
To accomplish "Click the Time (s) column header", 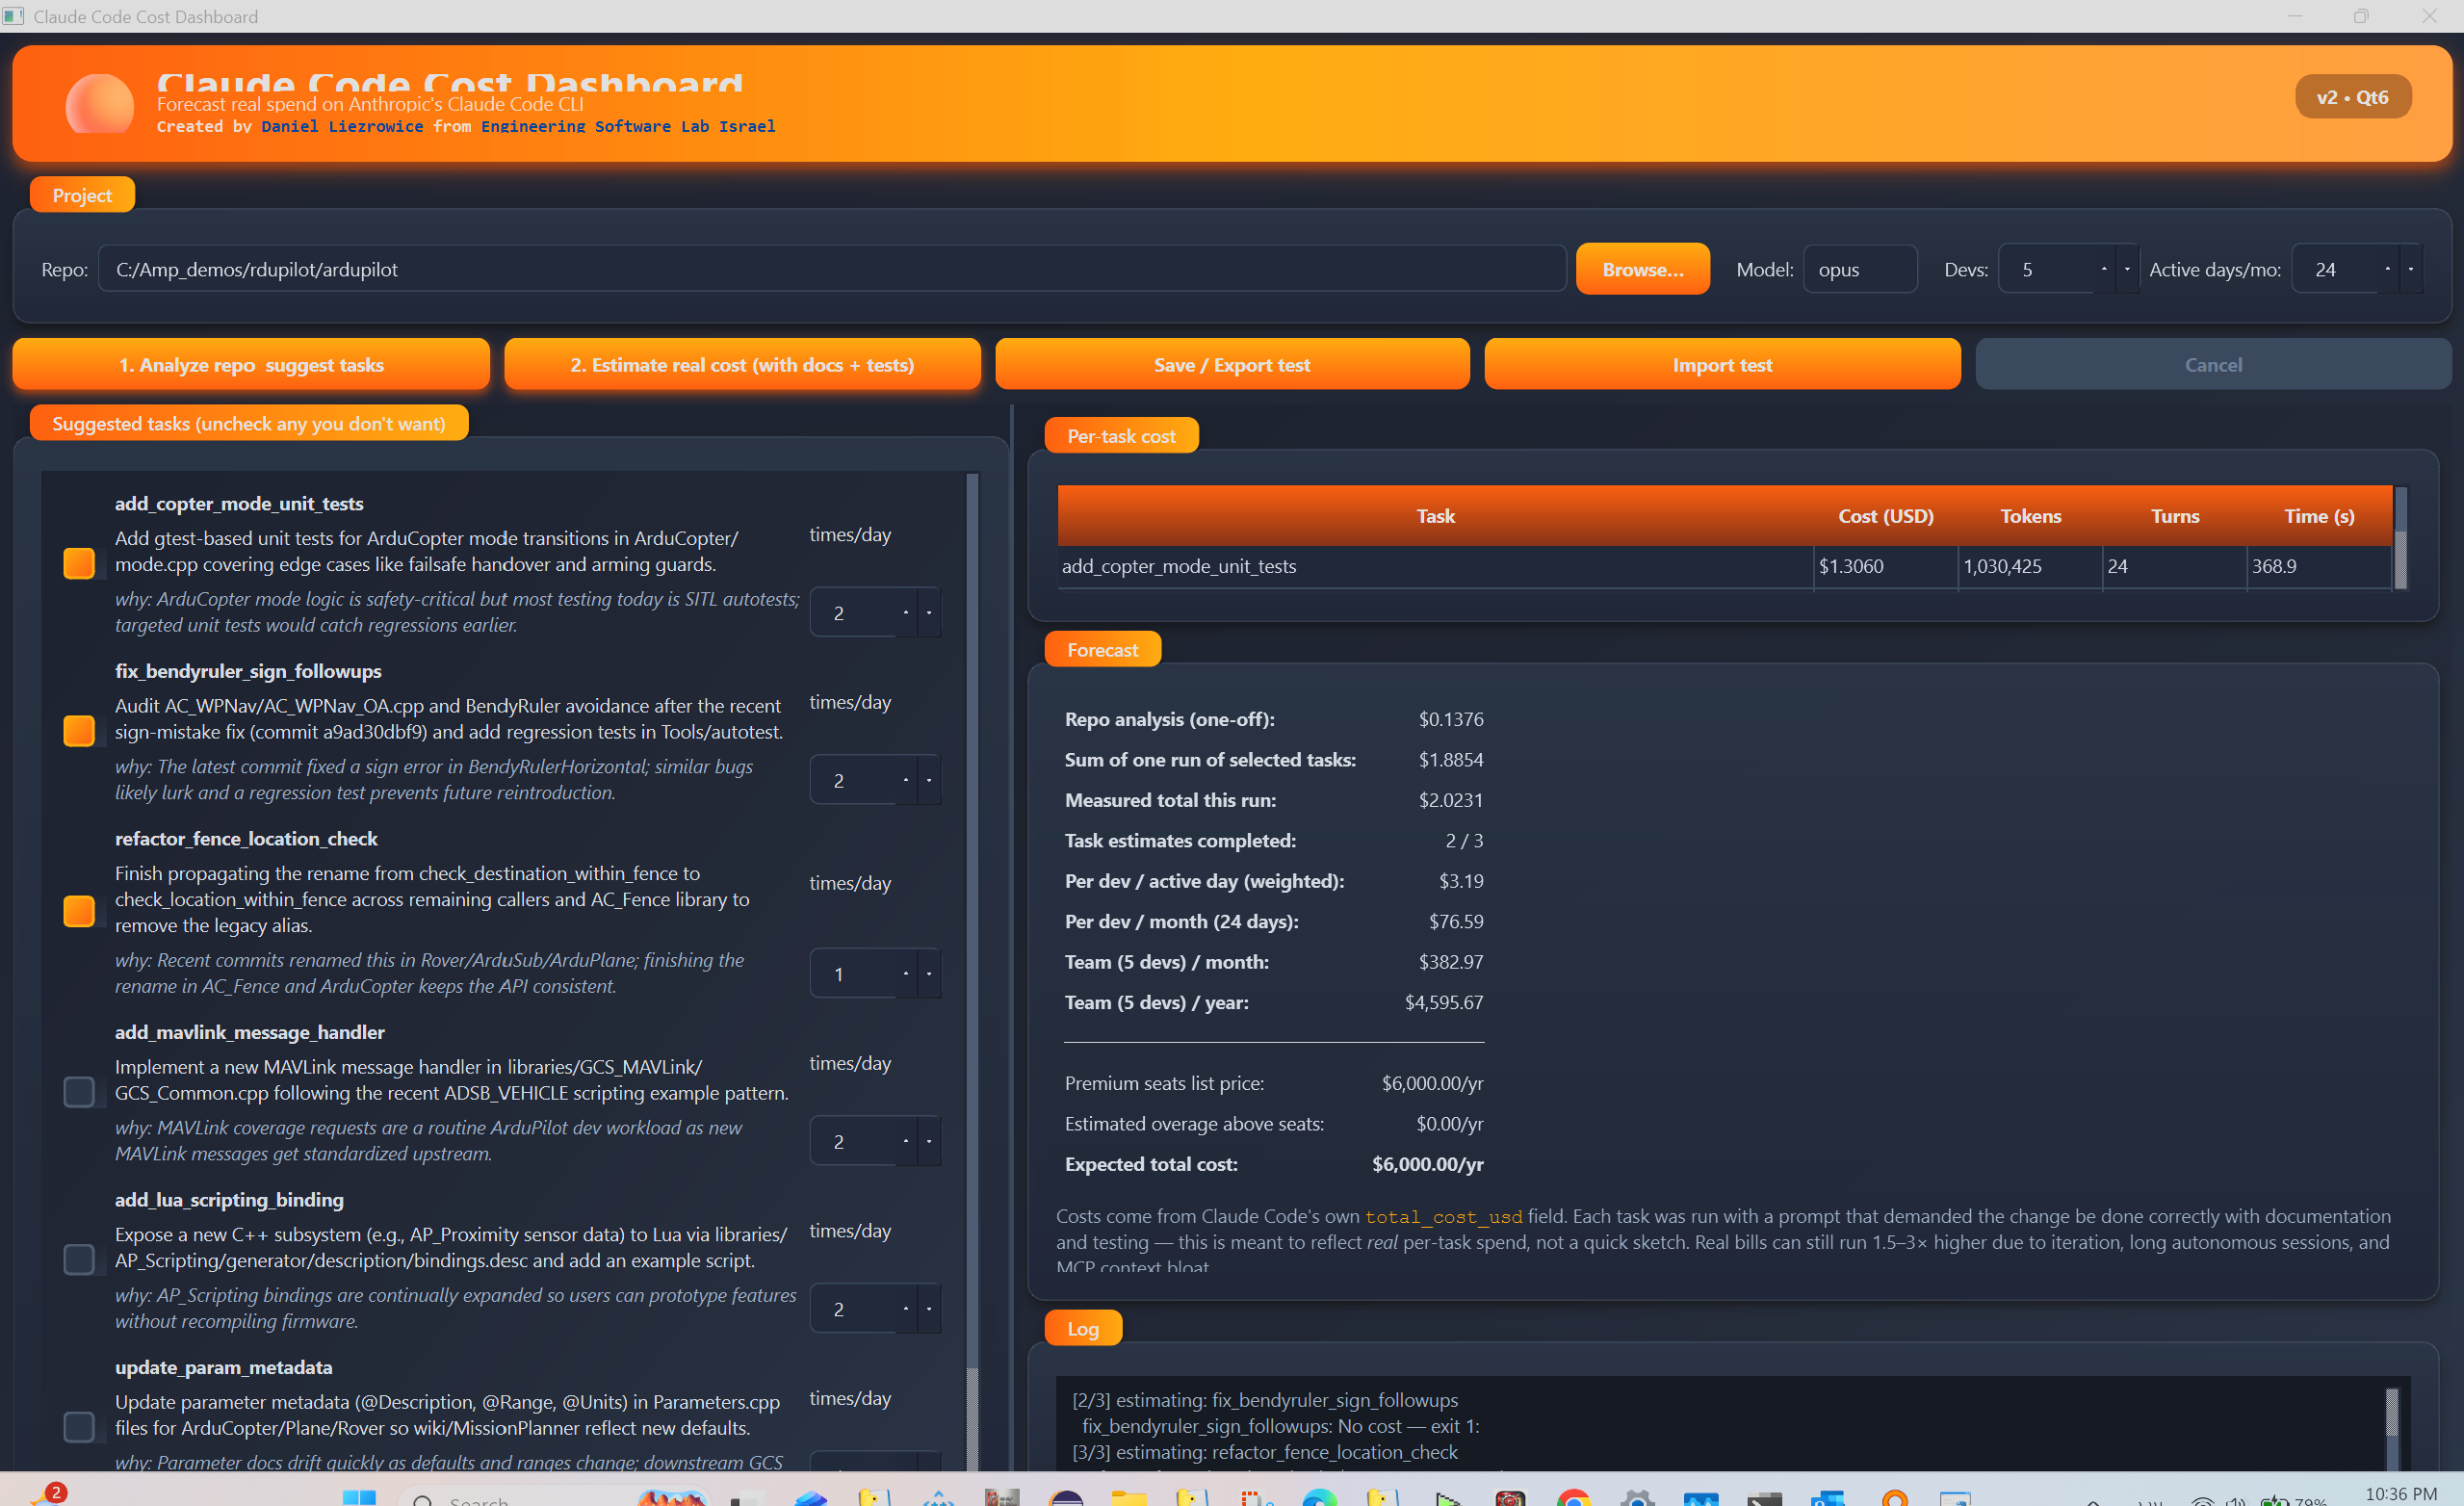I will 2319,516.
